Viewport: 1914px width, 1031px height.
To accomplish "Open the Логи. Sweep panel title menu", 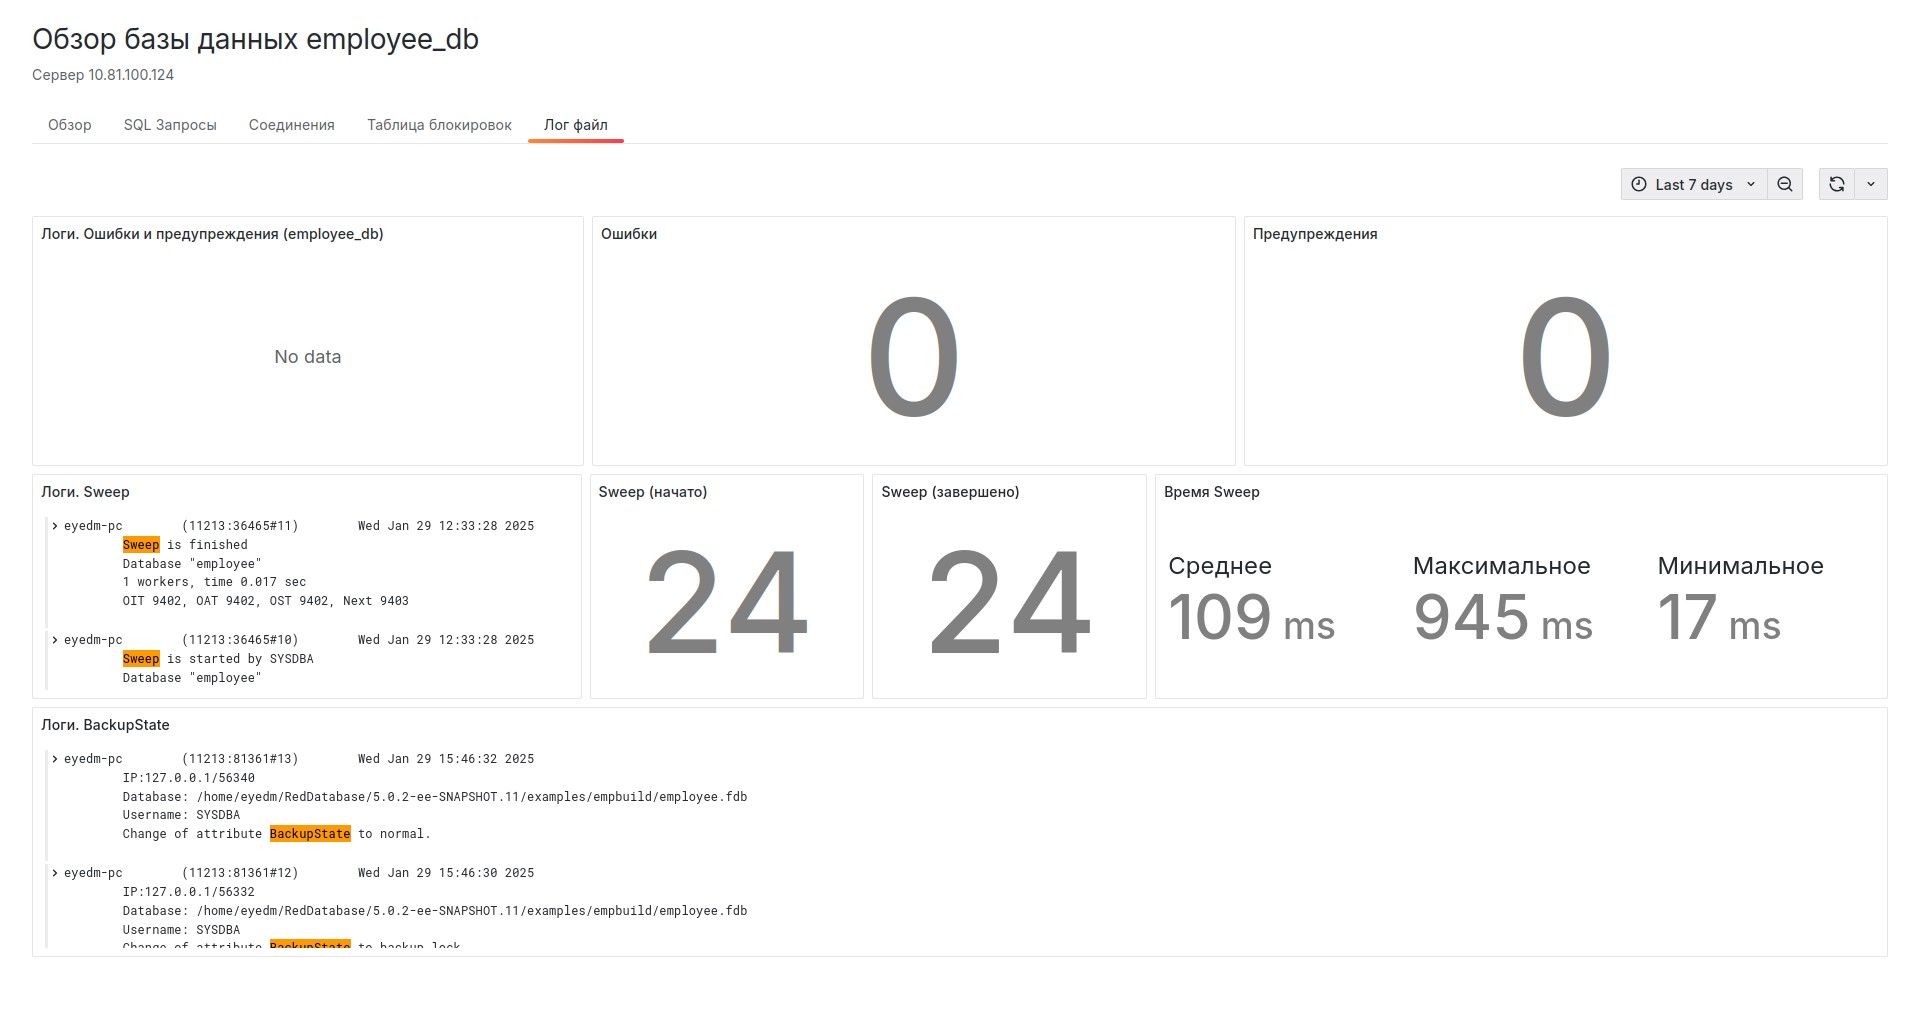I will pos(85,492).
